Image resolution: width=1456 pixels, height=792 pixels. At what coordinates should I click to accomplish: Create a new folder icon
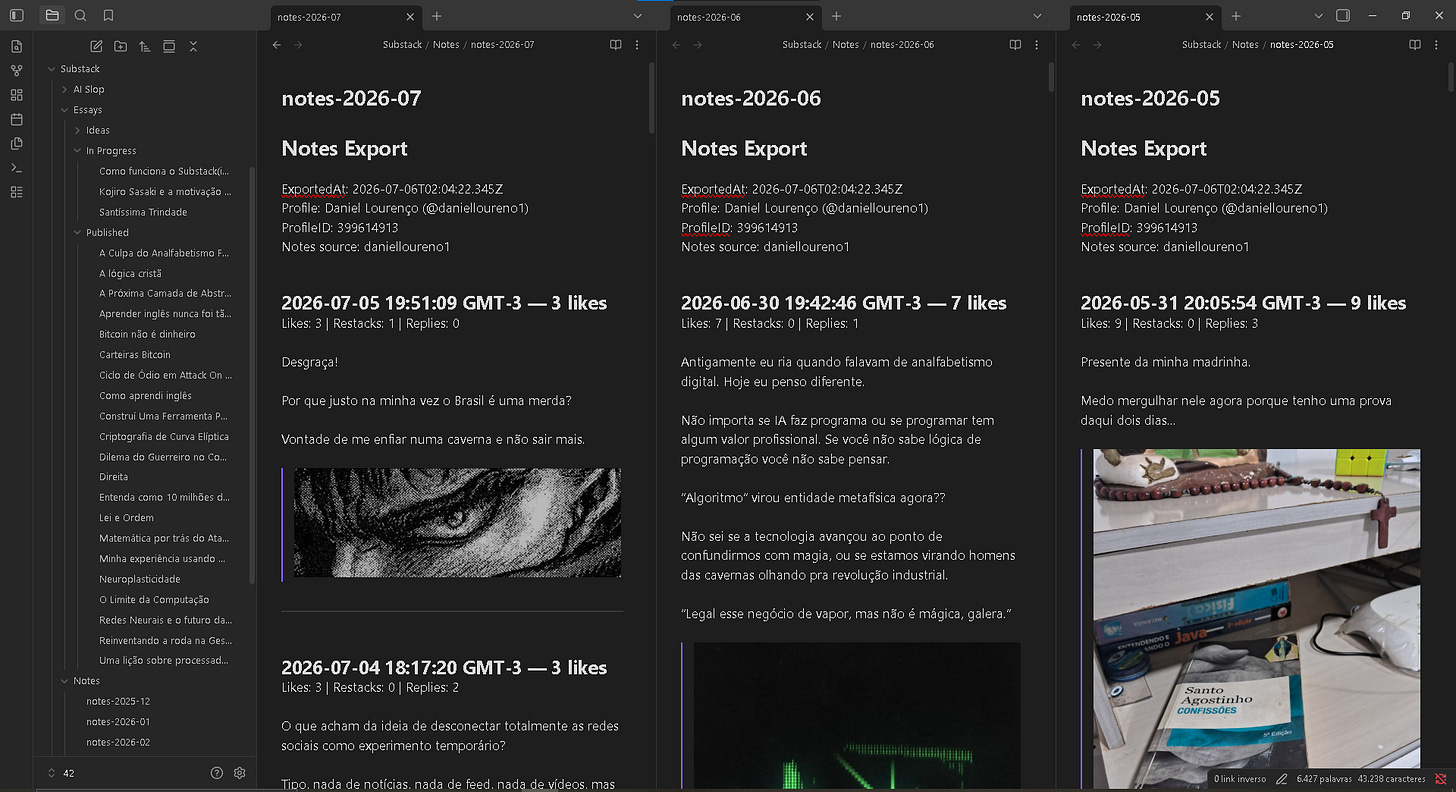click(120, 46)
